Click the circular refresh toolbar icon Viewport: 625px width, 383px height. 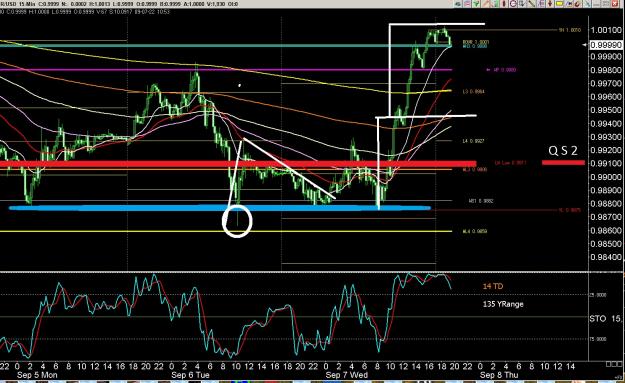(x=513, y=4)
